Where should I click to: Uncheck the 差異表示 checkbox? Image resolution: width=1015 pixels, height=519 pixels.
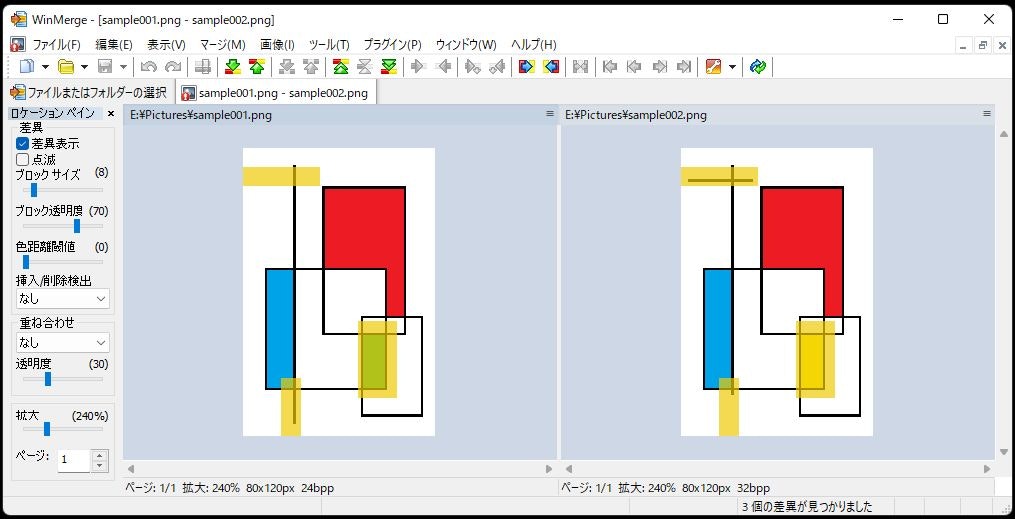(x=23, y=144)
